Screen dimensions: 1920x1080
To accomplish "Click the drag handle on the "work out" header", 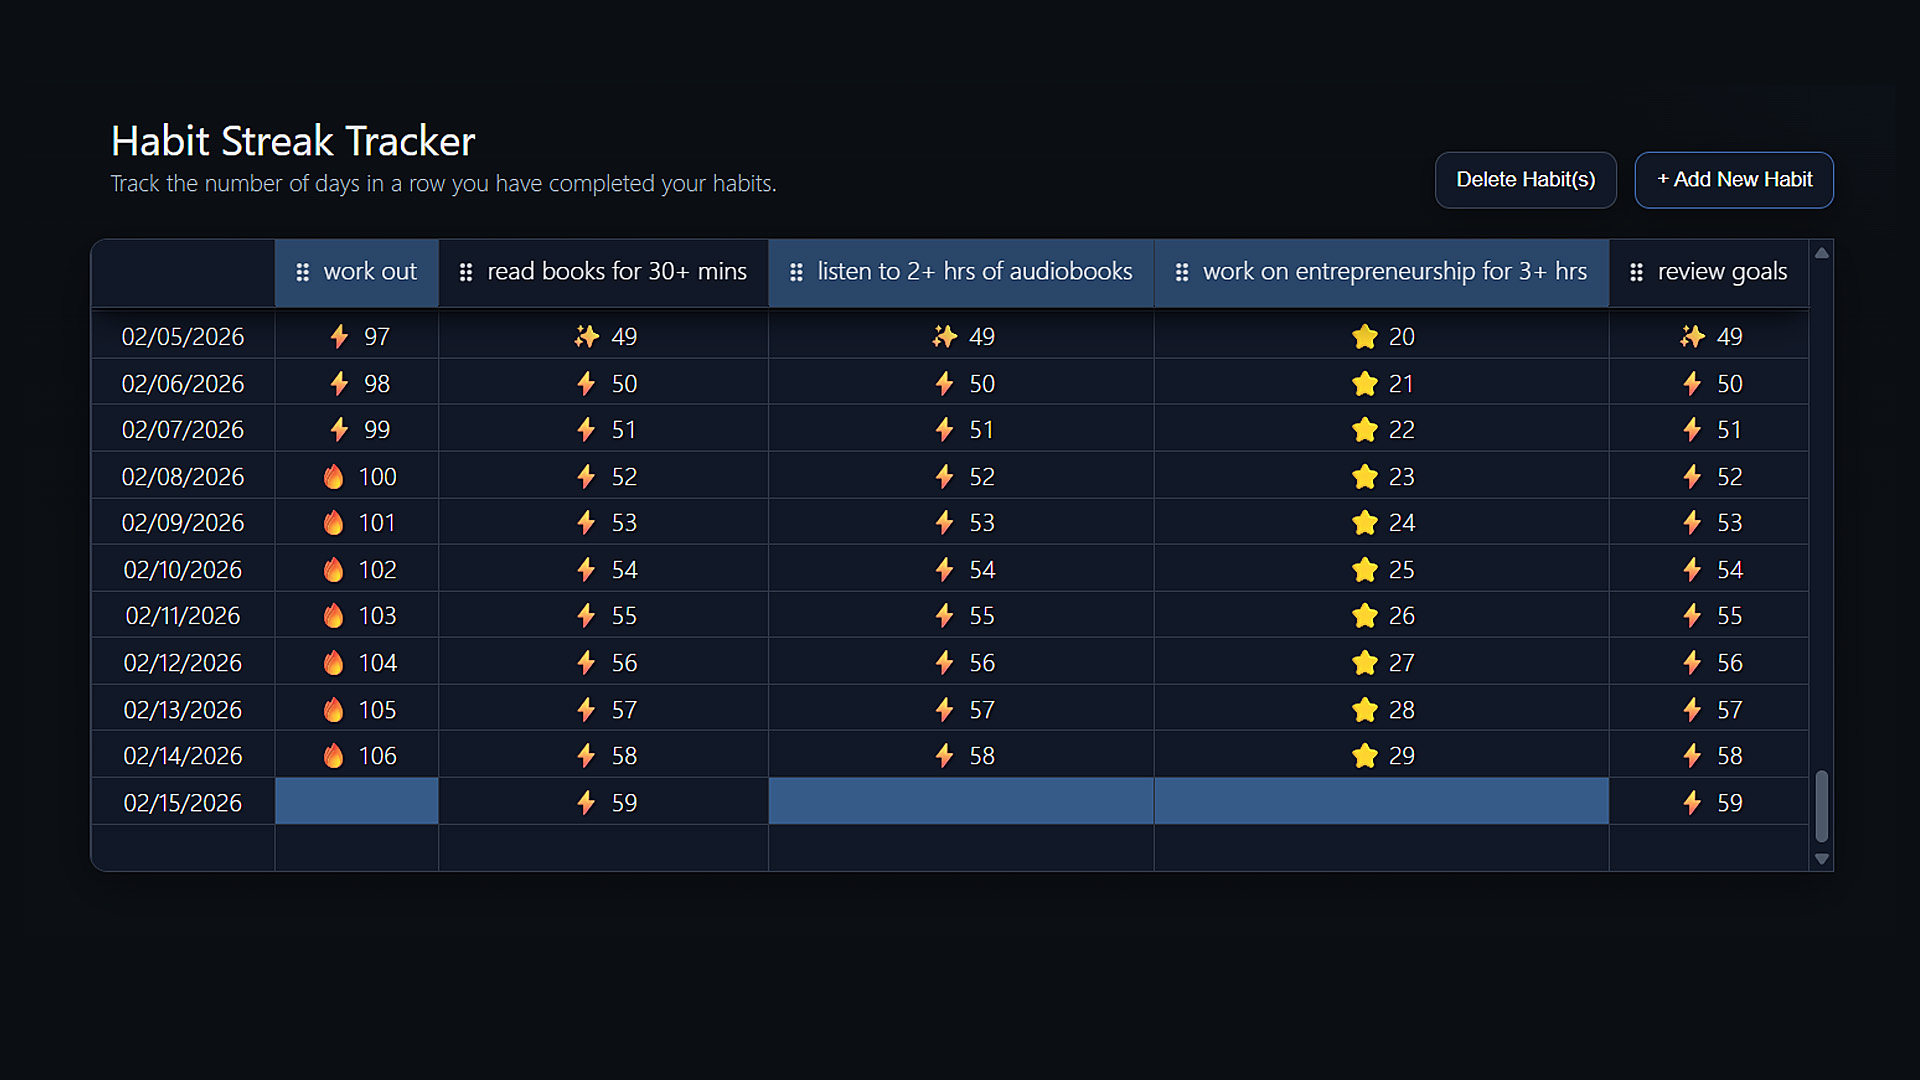I will pyautogui.click(x=303, y=271).
